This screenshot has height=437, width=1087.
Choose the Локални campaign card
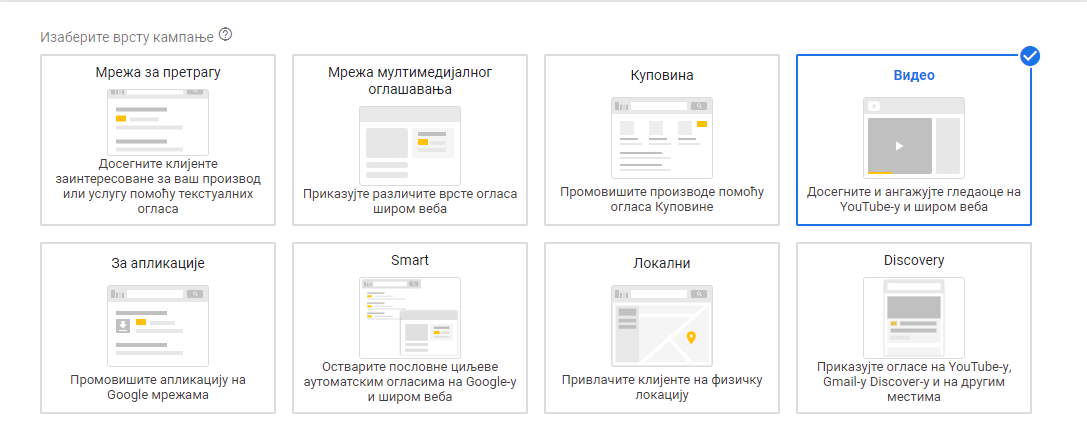pos(661,328)
